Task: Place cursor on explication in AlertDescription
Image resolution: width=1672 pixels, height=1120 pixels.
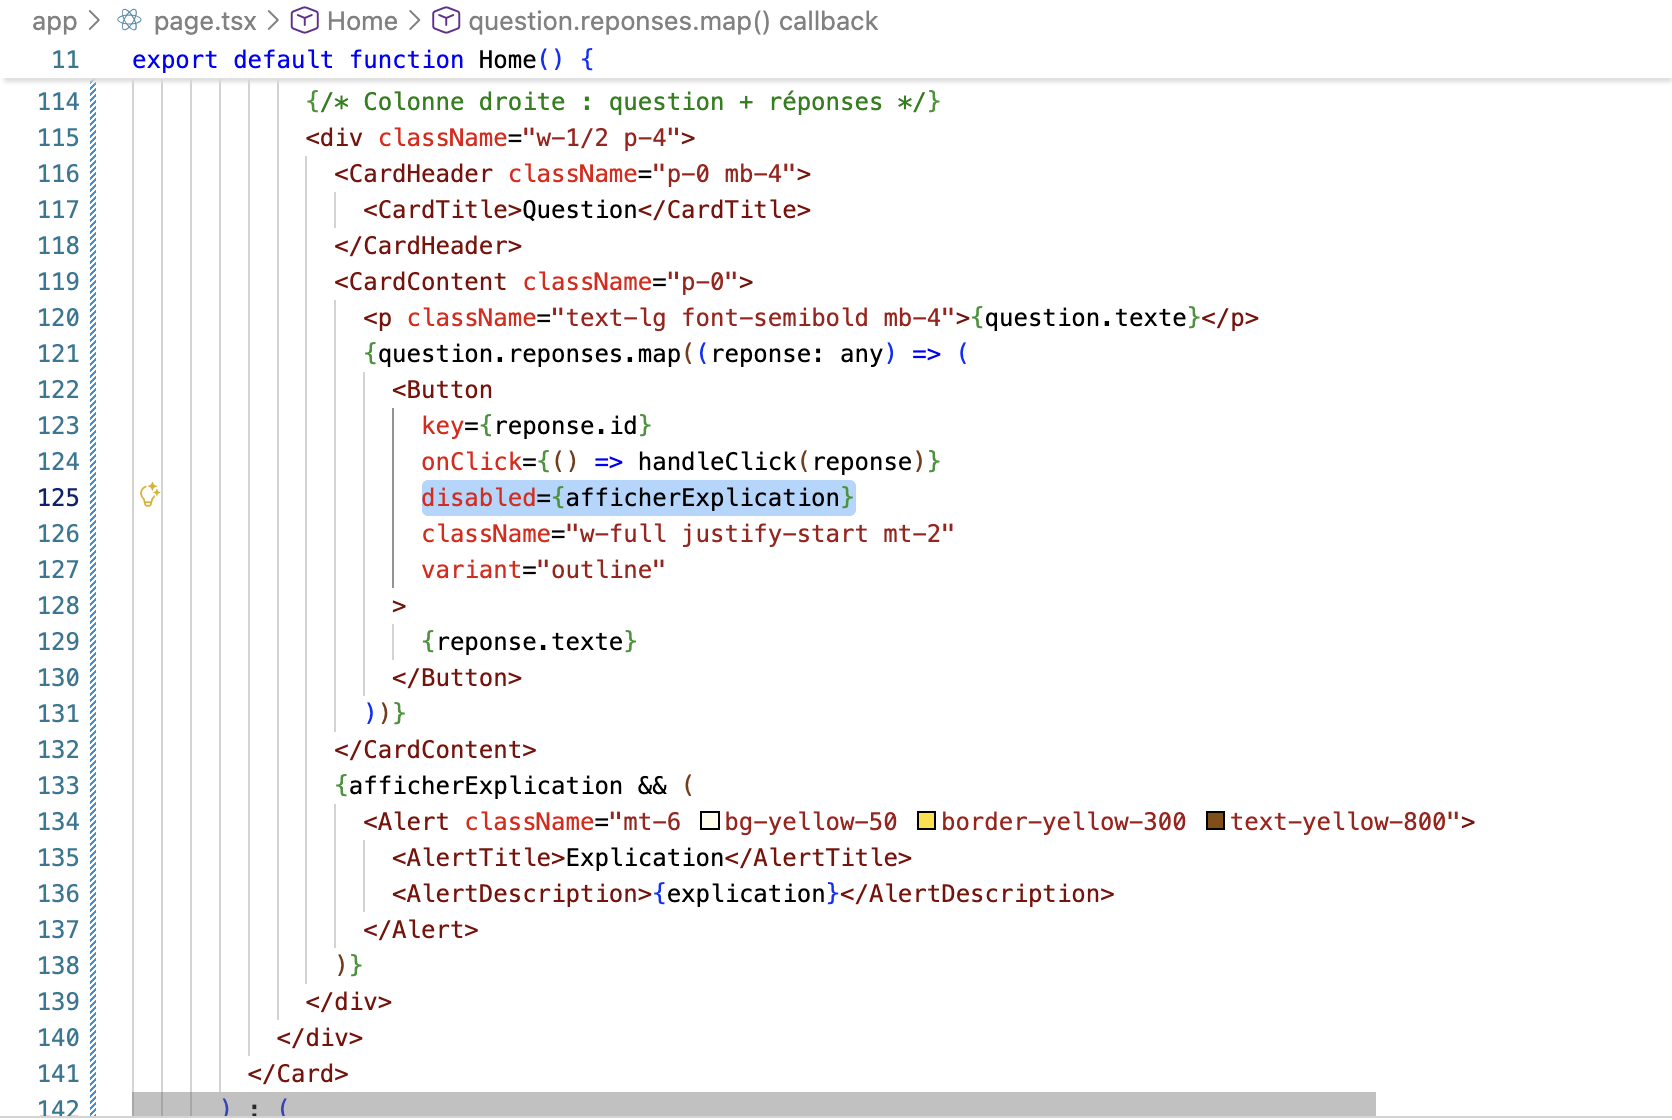Action: [x=746, y=894]
